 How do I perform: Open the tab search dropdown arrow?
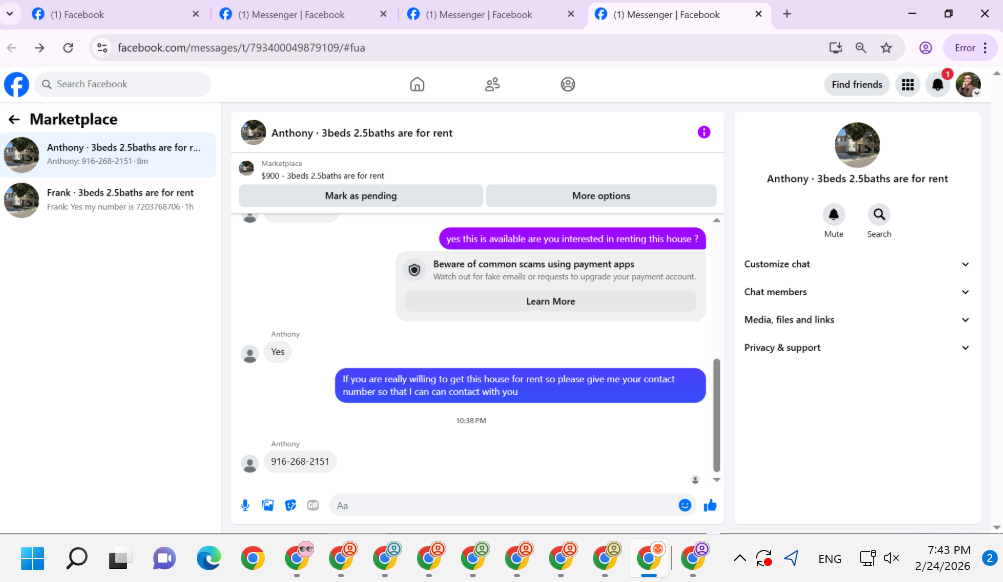10,13
